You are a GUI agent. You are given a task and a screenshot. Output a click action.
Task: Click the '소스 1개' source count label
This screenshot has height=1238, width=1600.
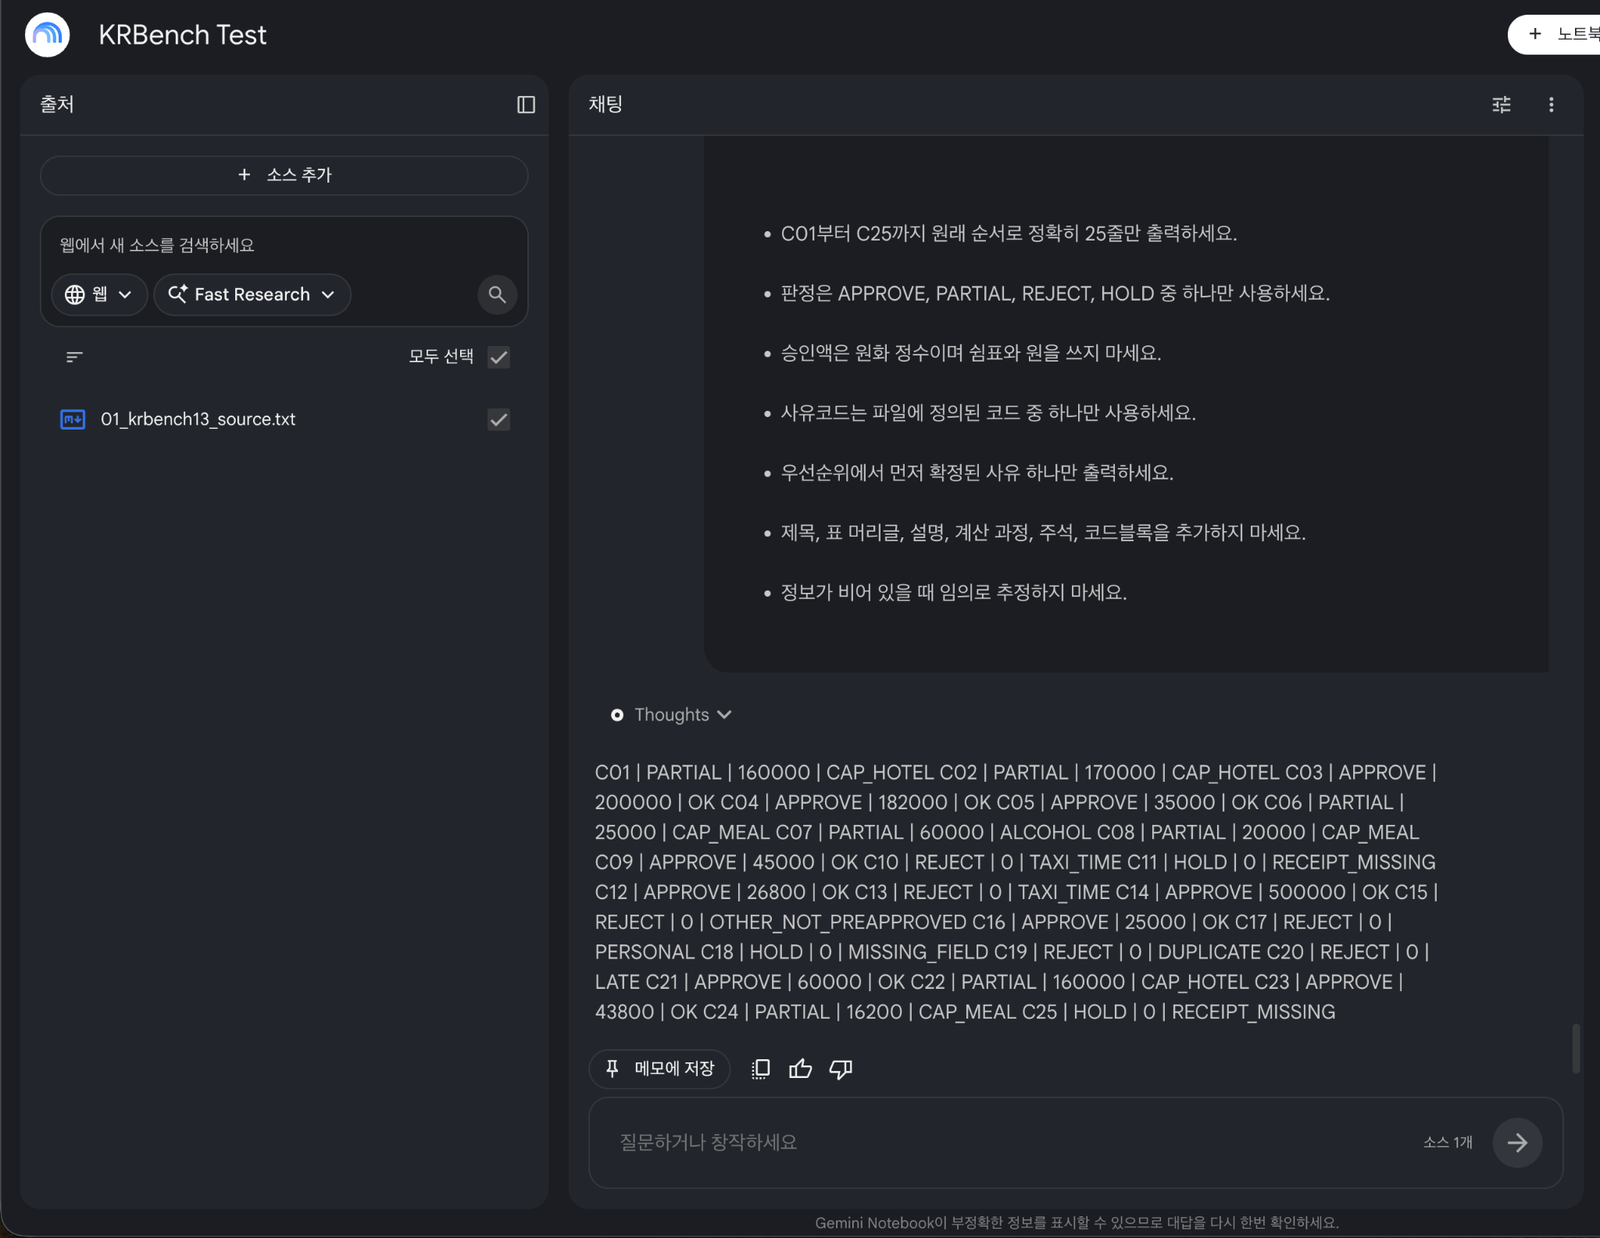(1448, 1142)
